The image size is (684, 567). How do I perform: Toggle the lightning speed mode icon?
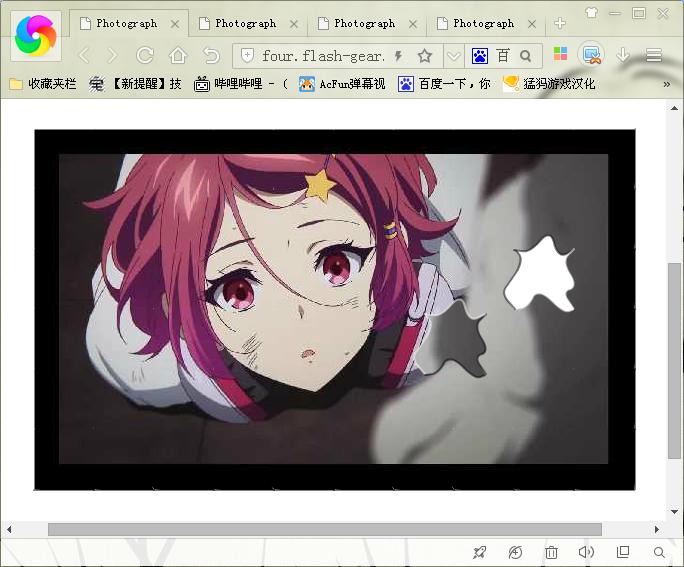point(399,56)
